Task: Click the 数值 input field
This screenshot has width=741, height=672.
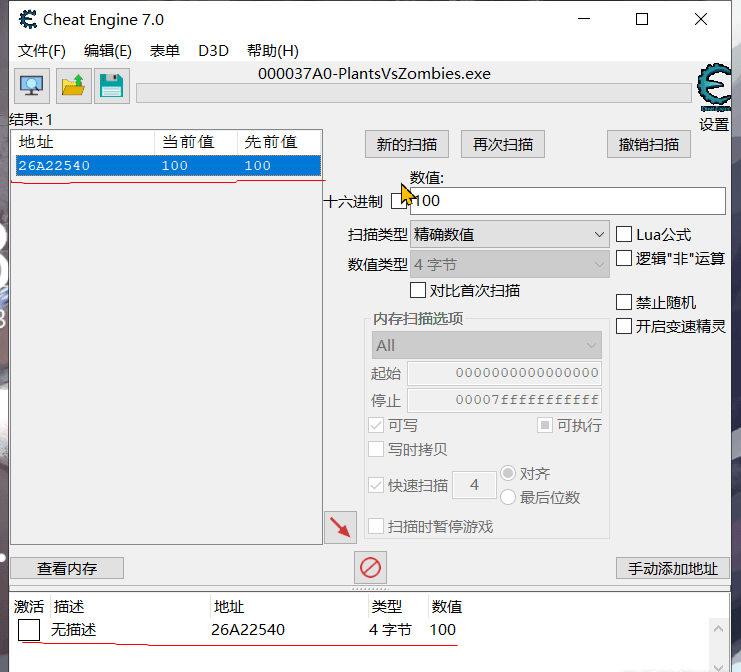Action: 566,201
